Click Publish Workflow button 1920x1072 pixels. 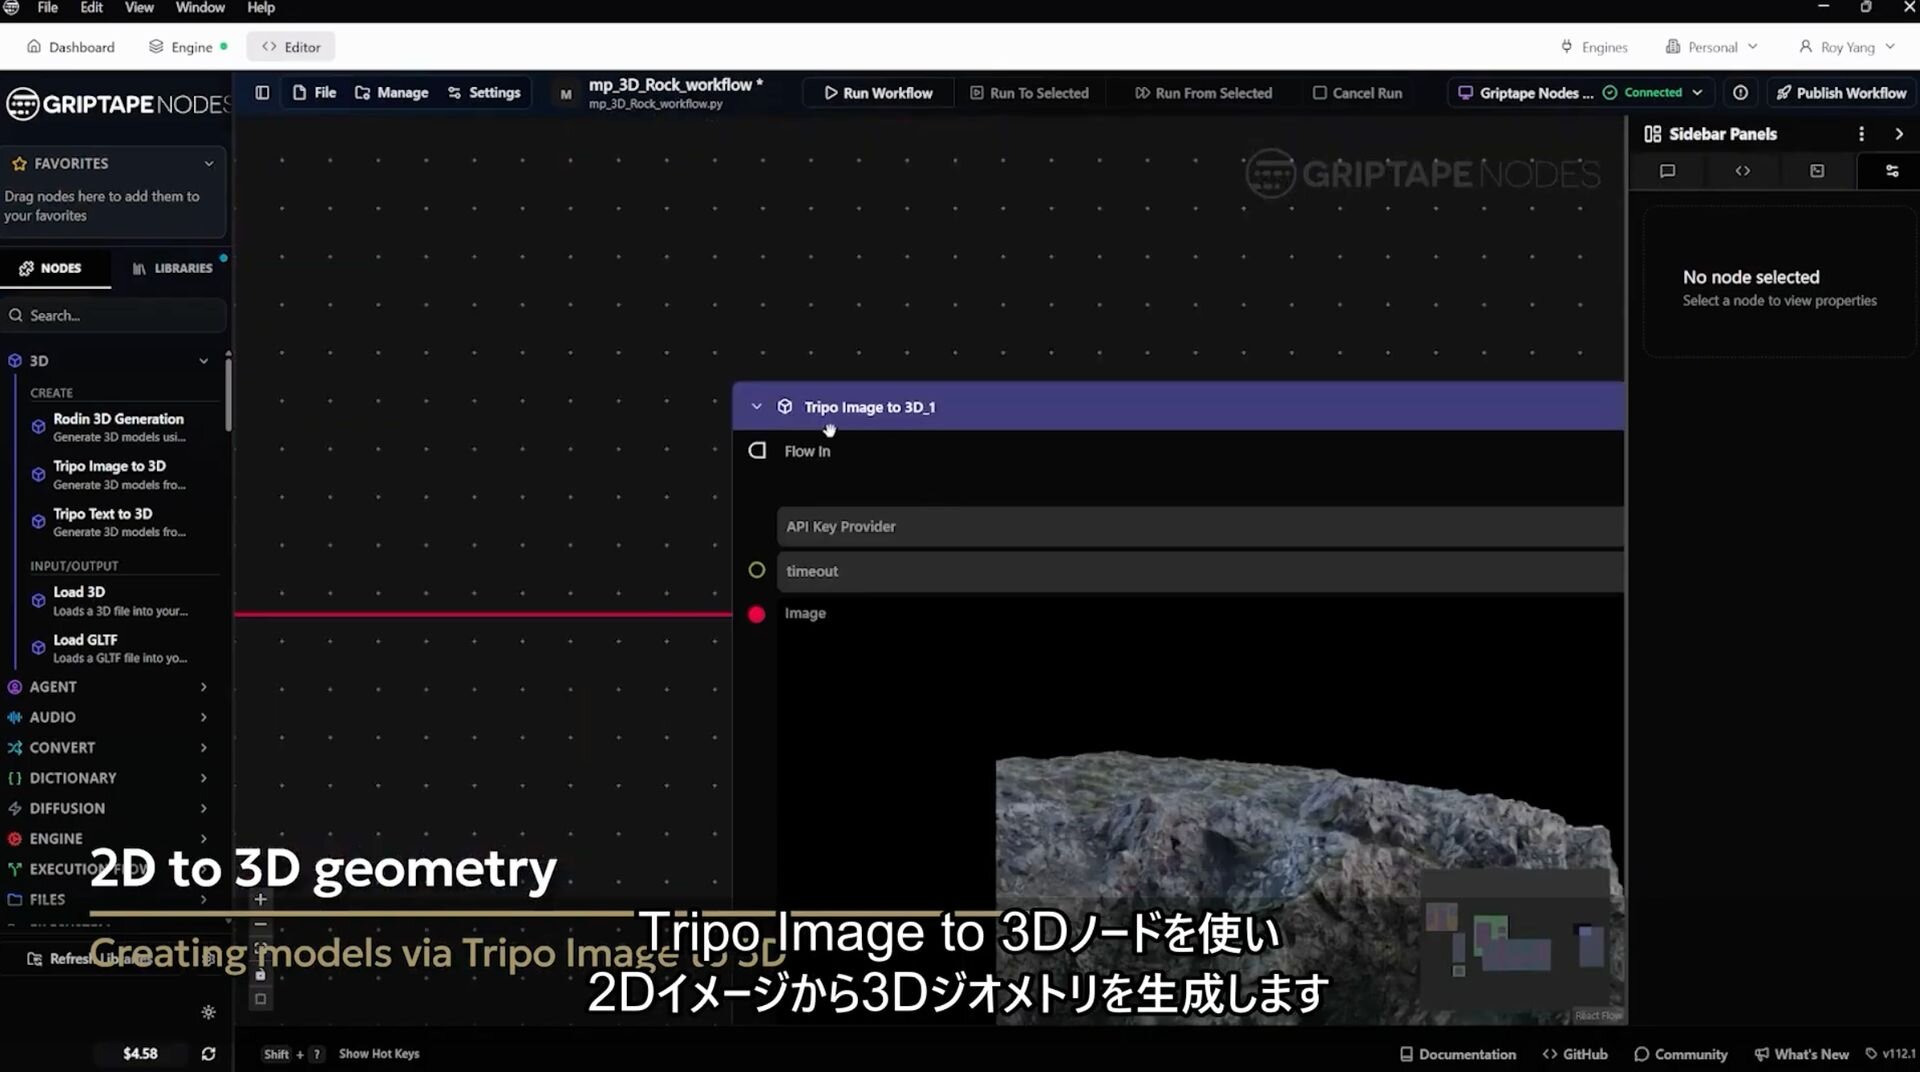point(1841,93)
